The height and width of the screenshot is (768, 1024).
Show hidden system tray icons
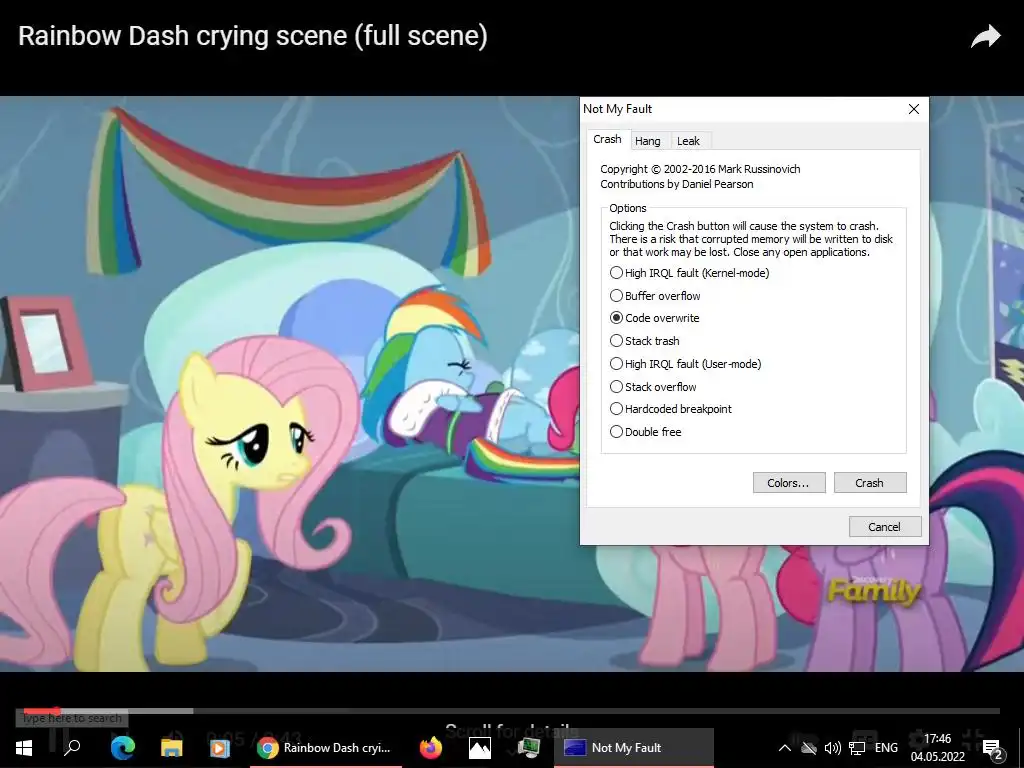tap(785, 748)
